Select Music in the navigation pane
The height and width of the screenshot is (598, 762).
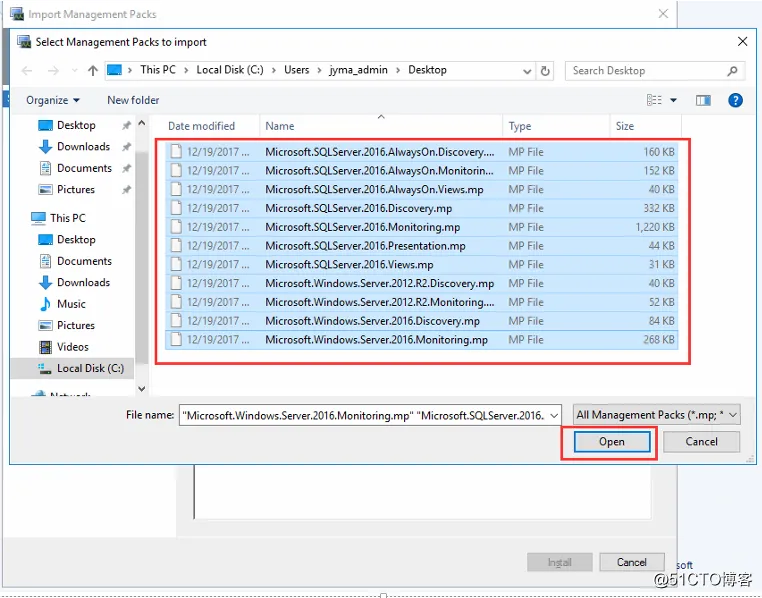click(71, 304)
